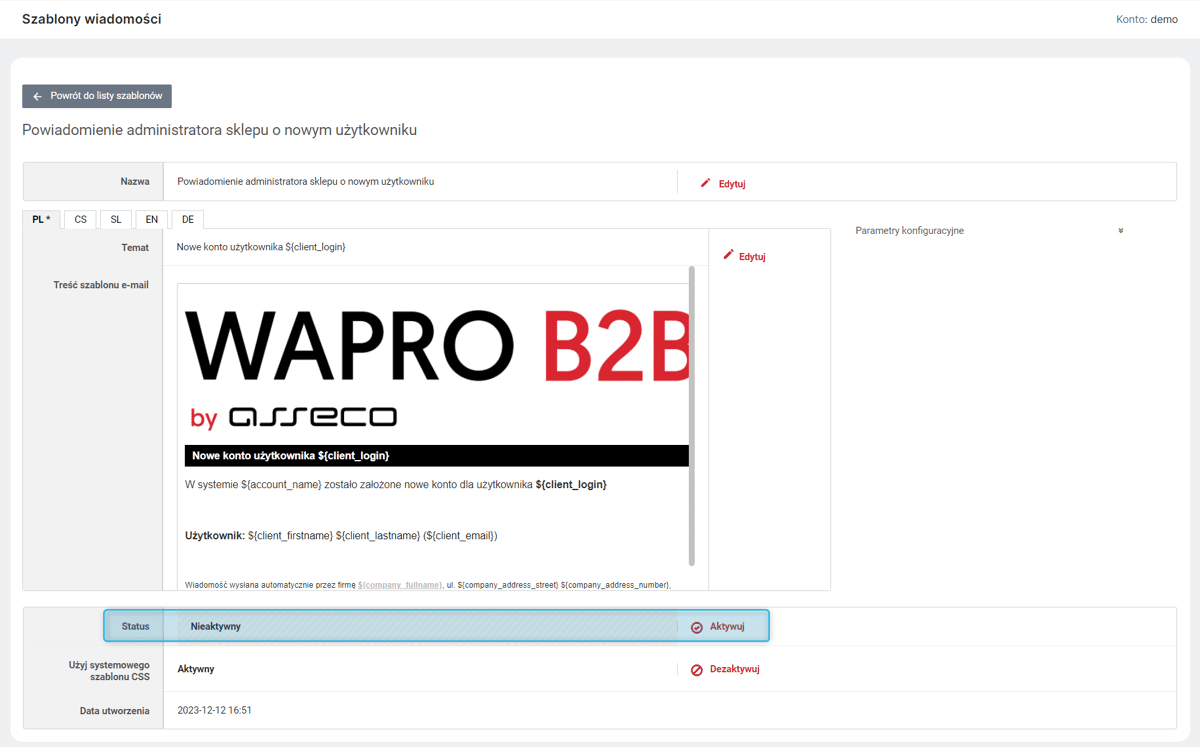
Task: Click the Aktywny value in CSS row
Action: point(196,669)
